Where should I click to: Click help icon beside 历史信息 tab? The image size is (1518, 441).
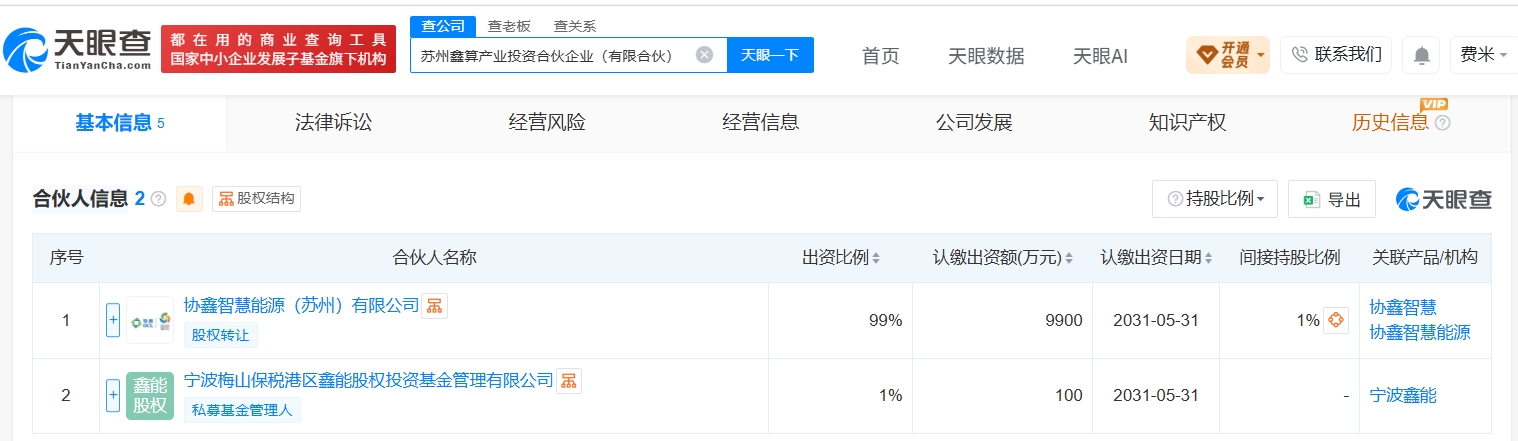coord(1442,123)
